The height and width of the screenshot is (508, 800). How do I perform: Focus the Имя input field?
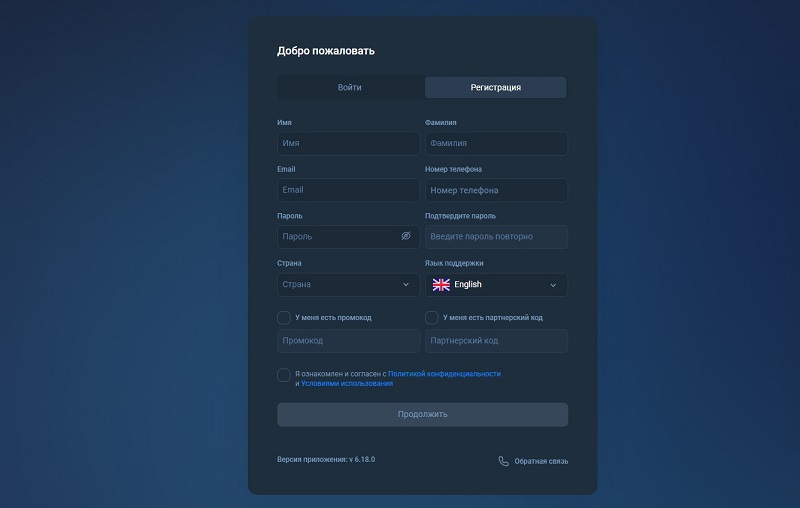coord(348,144)
